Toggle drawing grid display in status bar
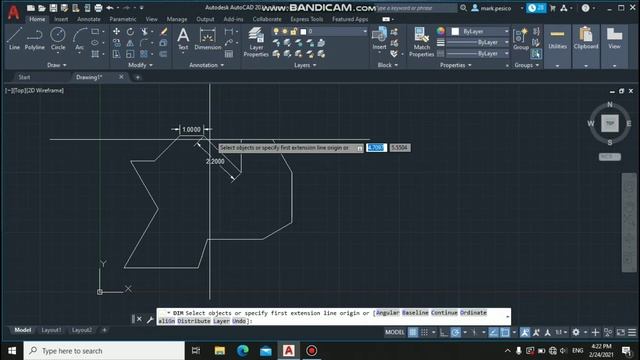Viewport: 640px width, 360px height. coord(413,333)
